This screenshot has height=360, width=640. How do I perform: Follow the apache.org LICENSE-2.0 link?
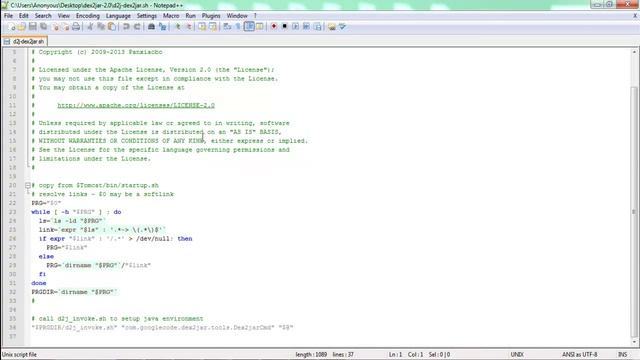pyautogui.click(x=136, y=105)
